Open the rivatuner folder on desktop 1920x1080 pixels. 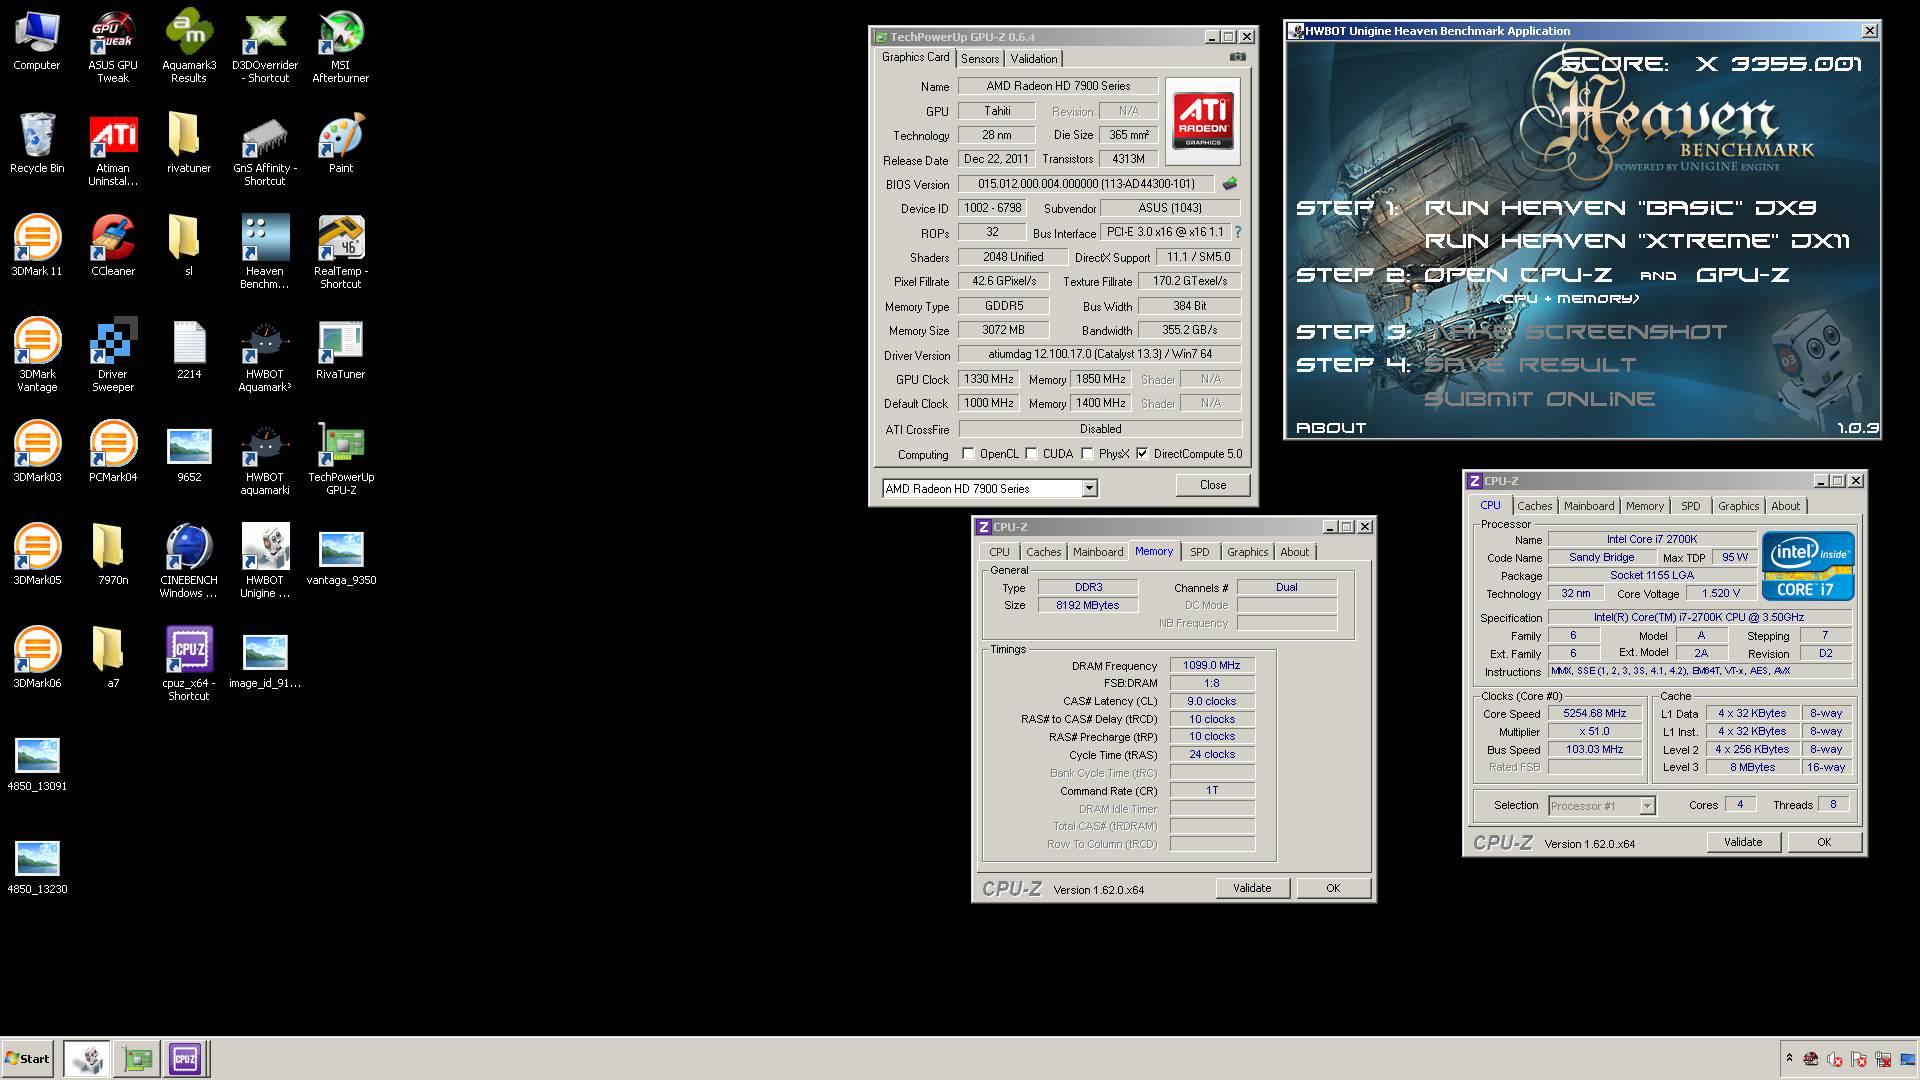(189, 143)
